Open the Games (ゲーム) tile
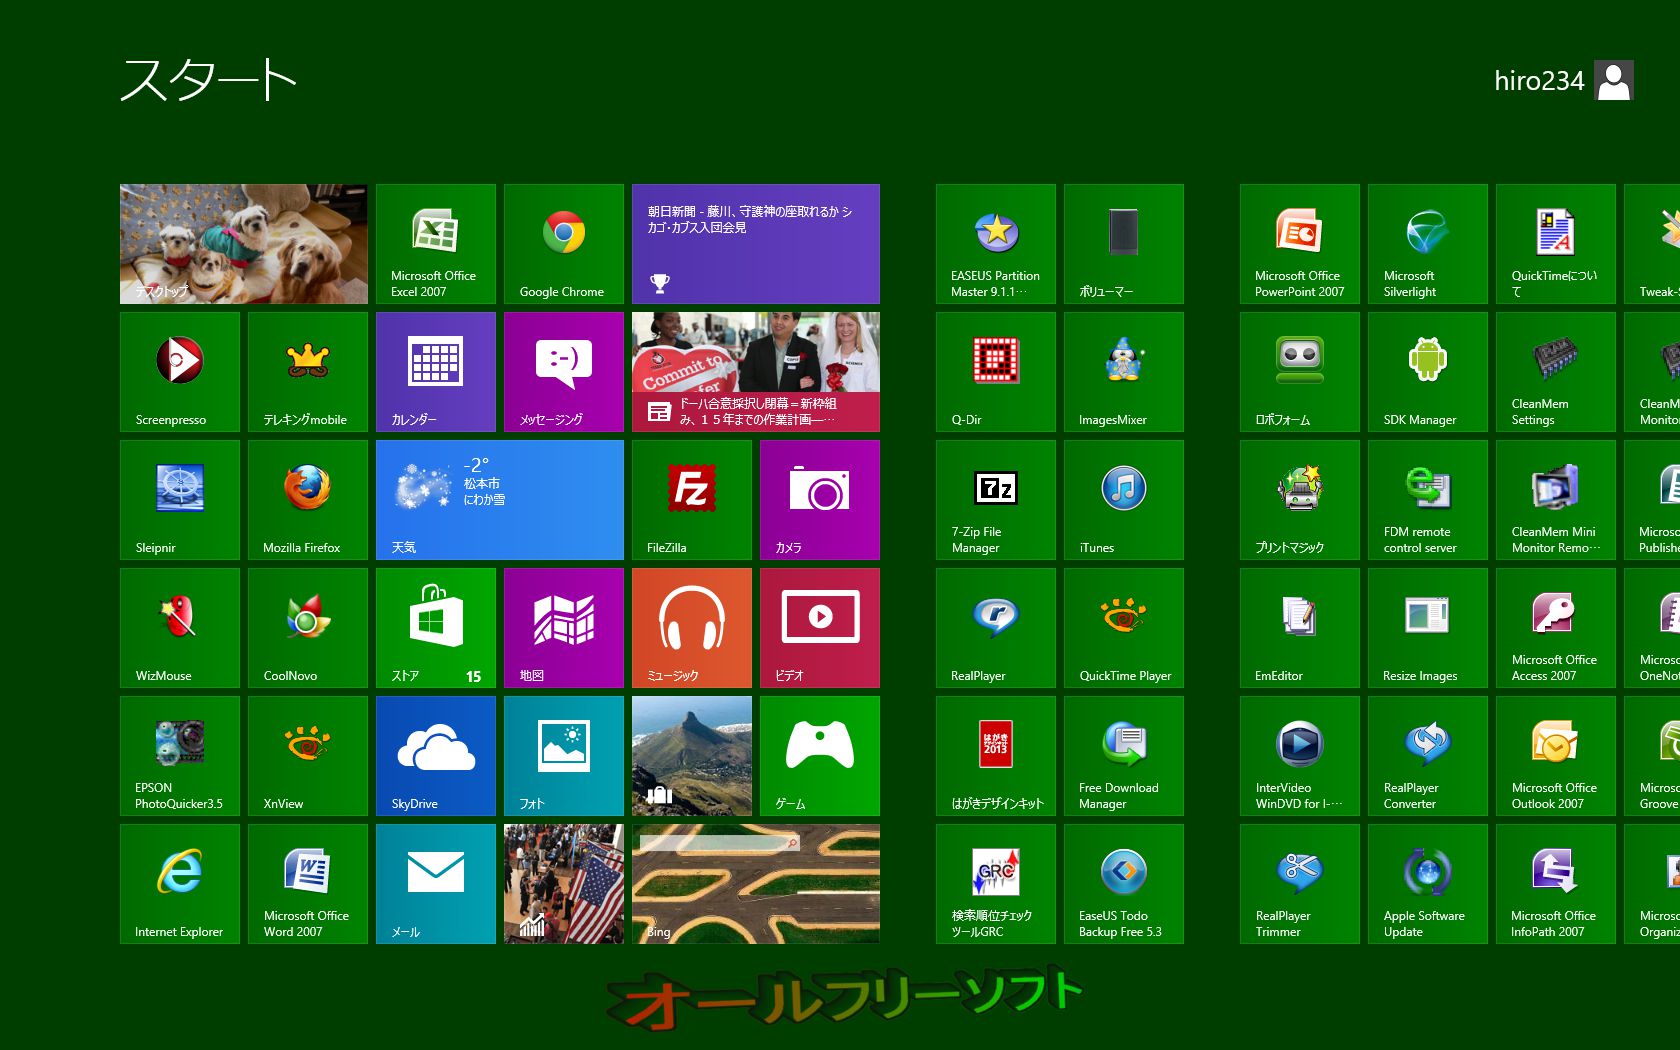 tap(820, 756)
